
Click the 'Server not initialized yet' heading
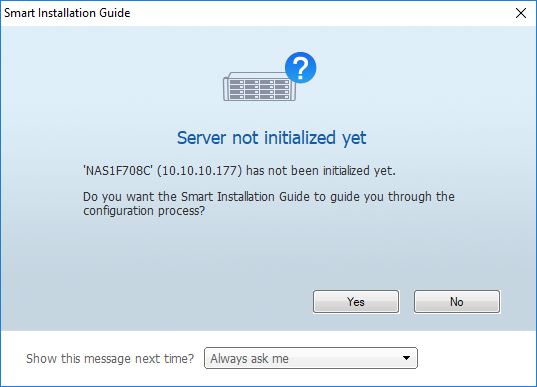click(x=272, y=138)
